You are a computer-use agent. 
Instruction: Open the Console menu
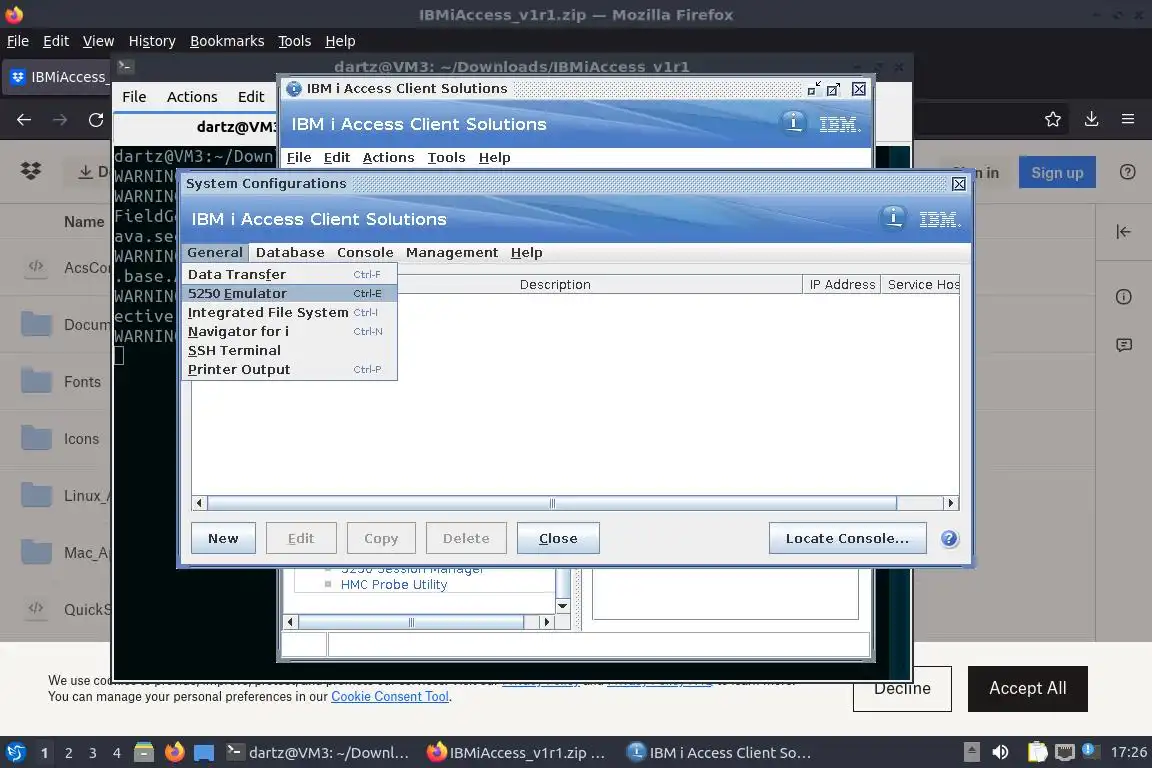365,252
